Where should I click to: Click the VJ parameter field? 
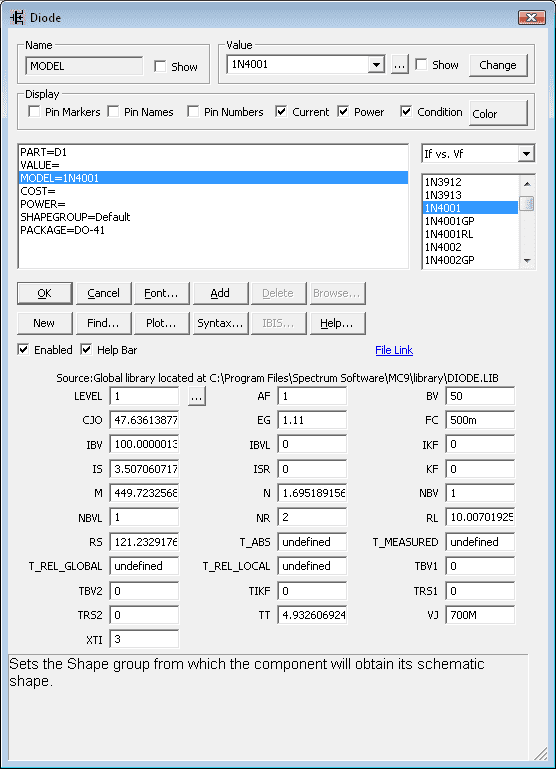[480, 615]
